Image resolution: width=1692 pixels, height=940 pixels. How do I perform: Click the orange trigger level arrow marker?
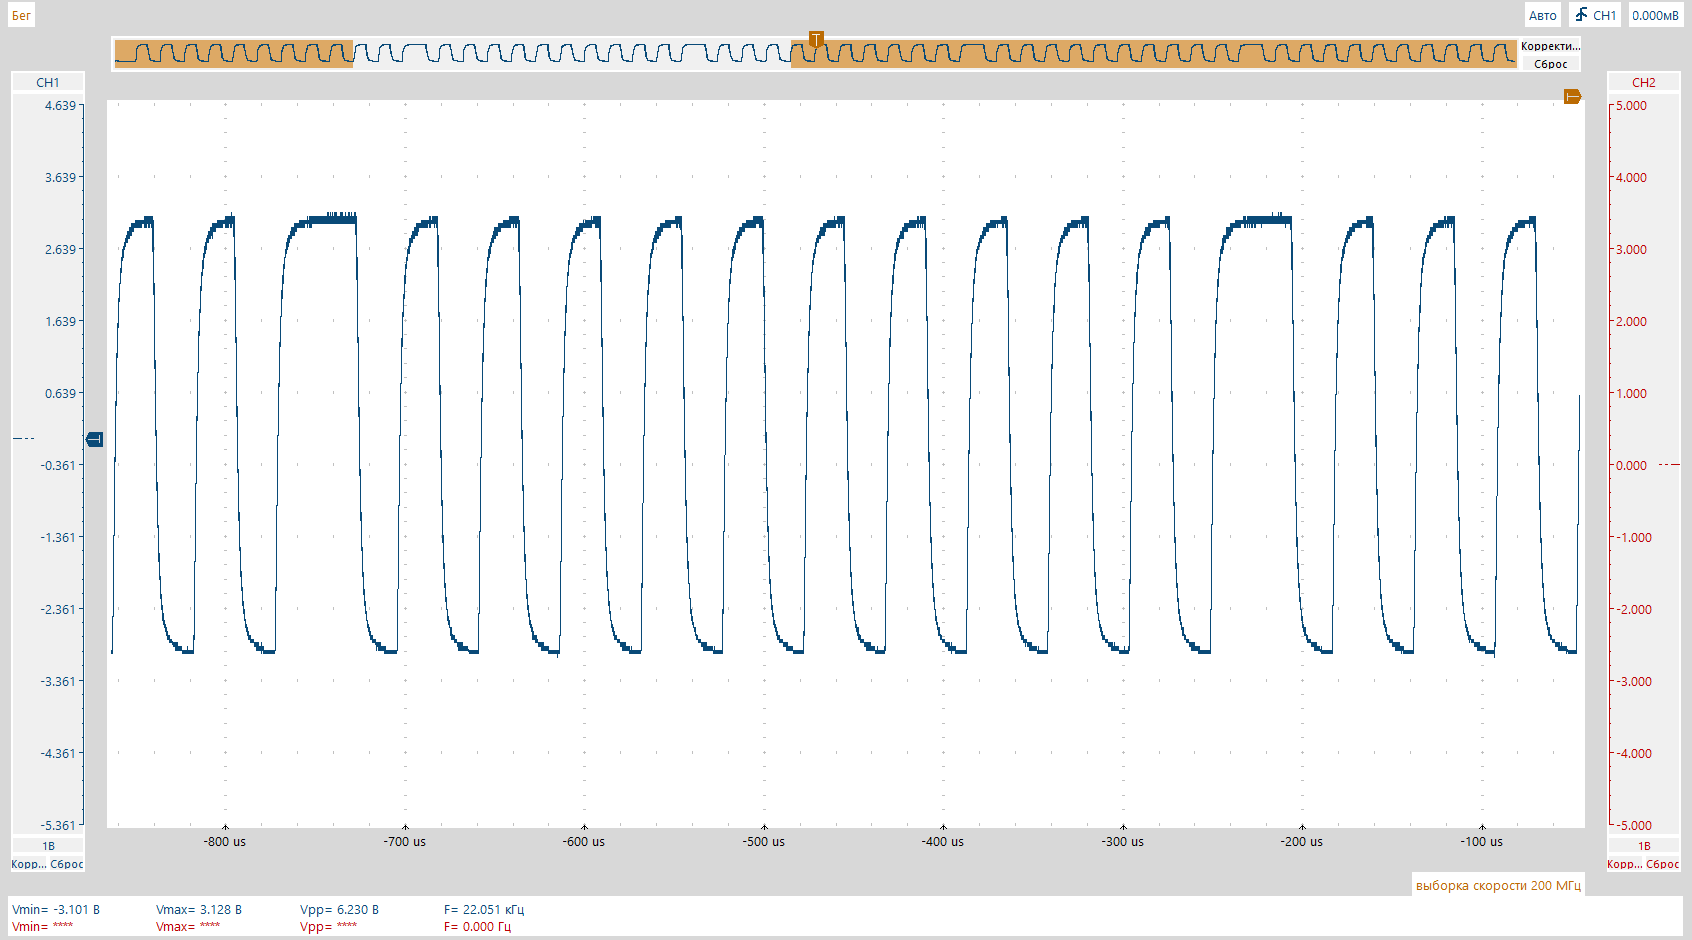[x=1572, y=97]
